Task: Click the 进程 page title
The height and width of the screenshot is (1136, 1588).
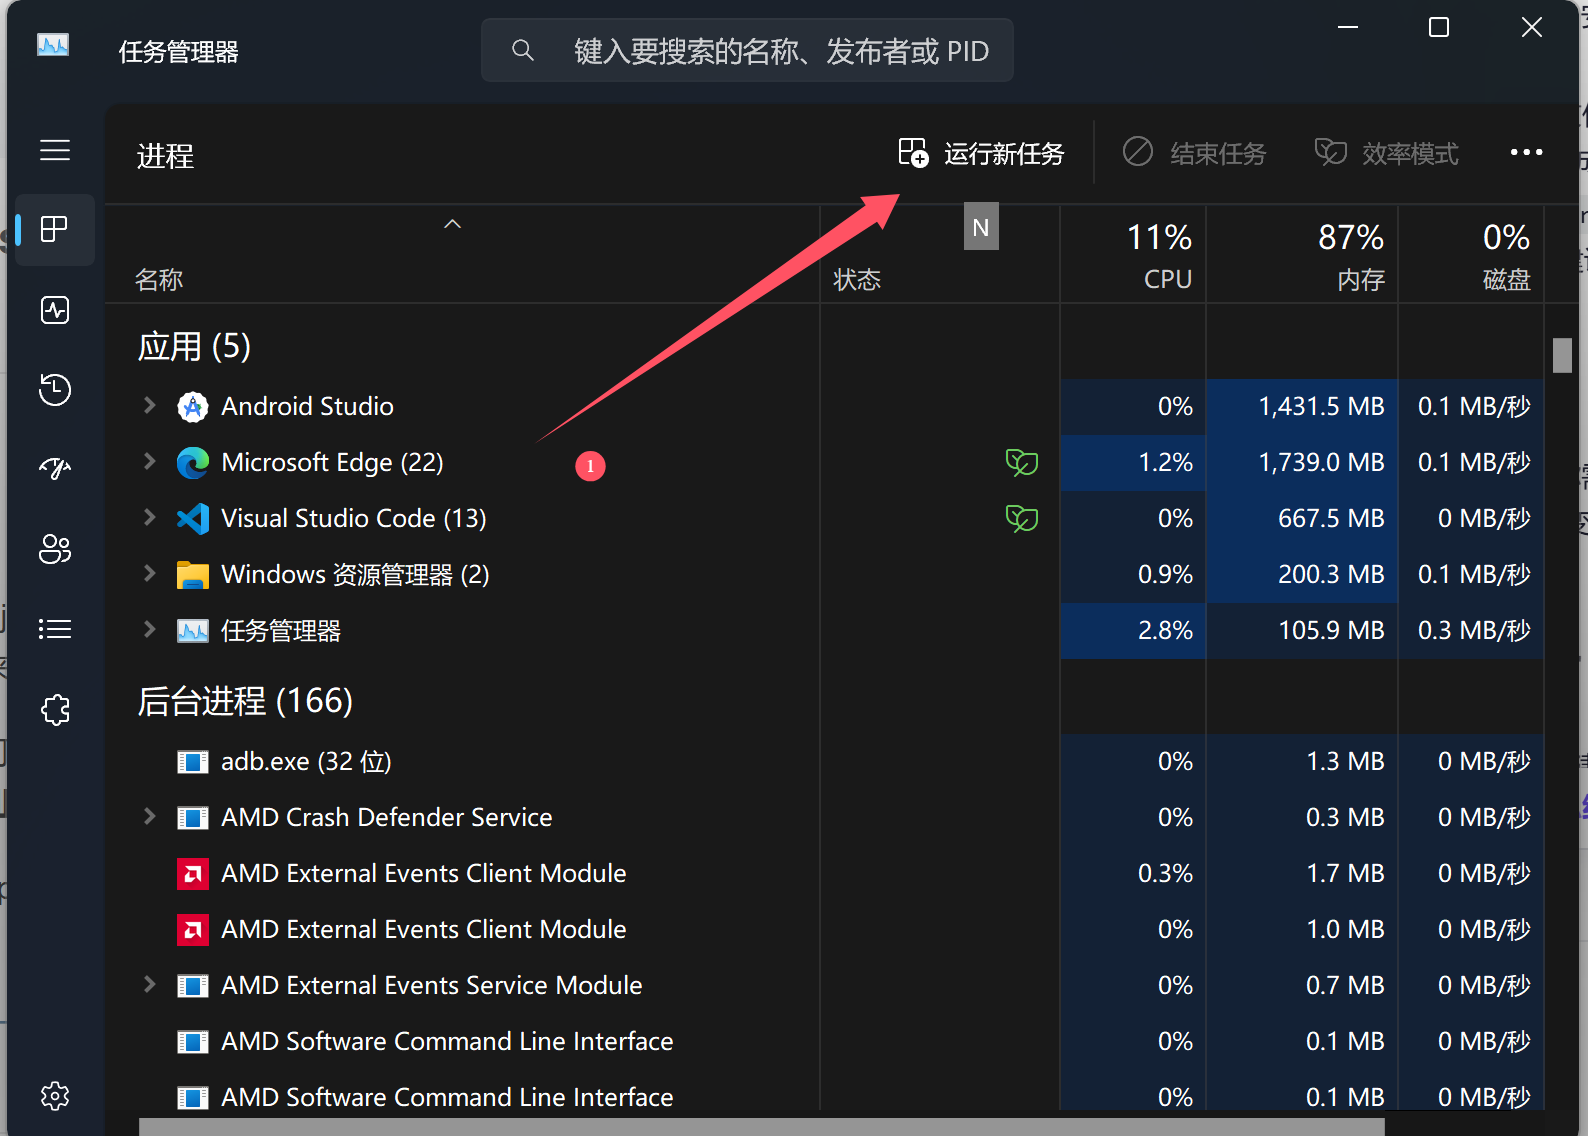Action: (165, 156)
